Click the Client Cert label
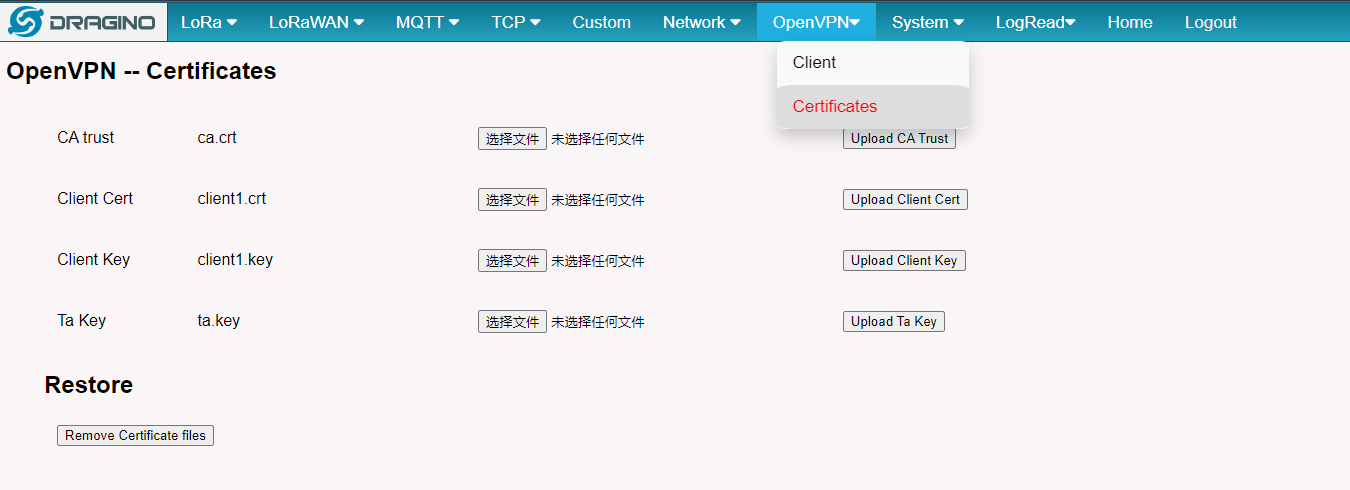Viewport: 1350px width, 490px height. [x=95, y=199]
